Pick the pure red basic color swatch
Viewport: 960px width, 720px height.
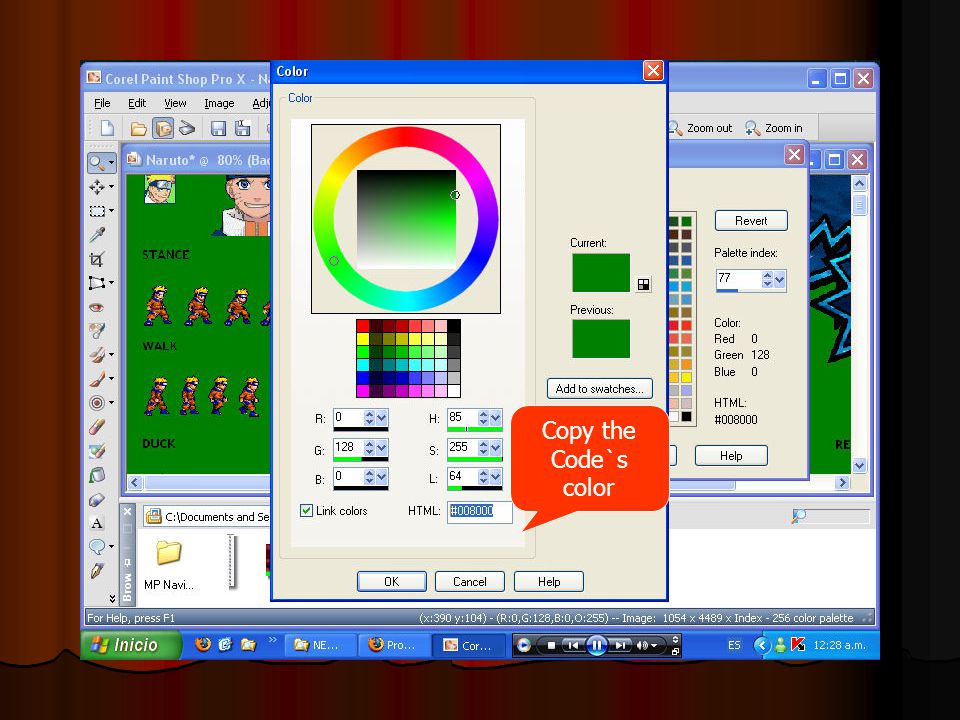pyautogui.click(x=363, y=326)
